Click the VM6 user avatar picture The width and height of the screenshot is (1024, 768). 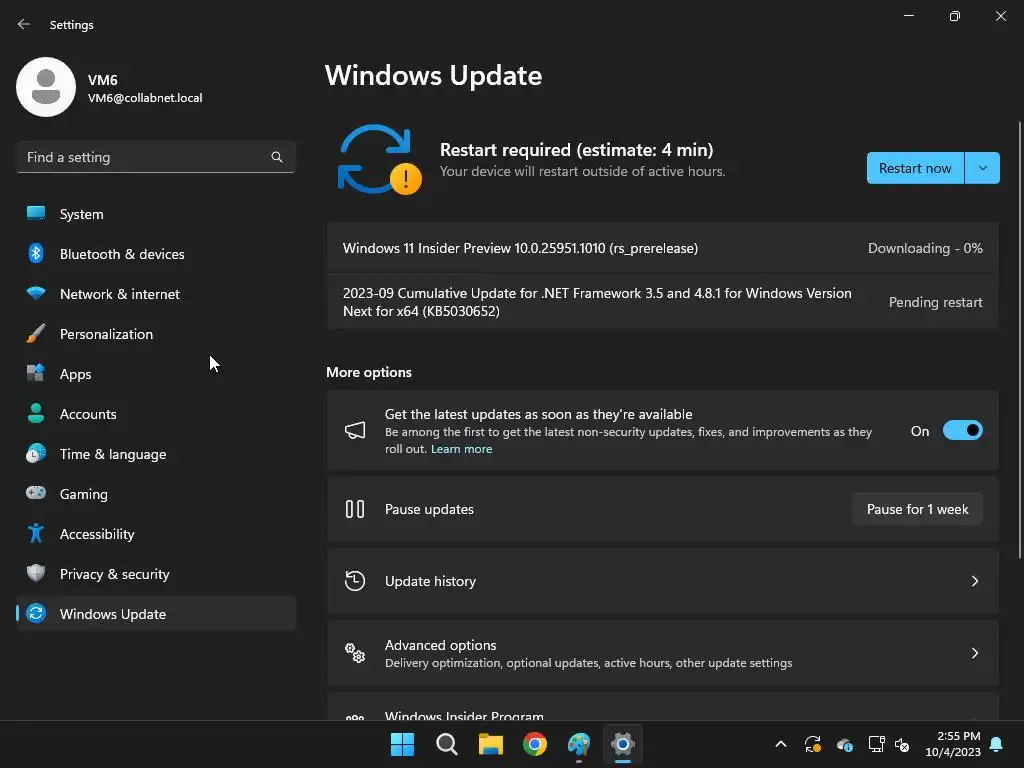[x=46, y=87]
